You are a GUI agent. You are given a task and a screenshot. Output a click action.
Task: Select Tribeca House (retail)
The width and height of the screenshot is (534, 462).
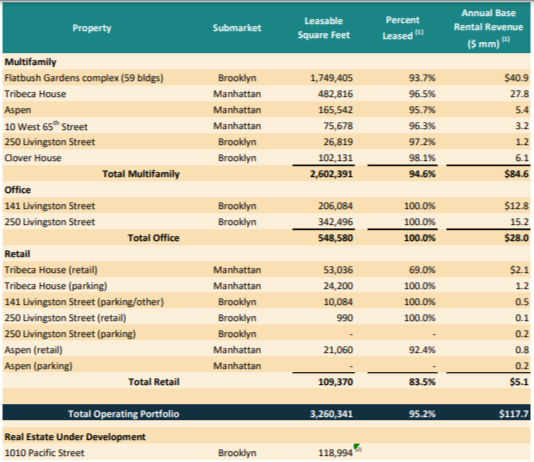click(51, 270)
